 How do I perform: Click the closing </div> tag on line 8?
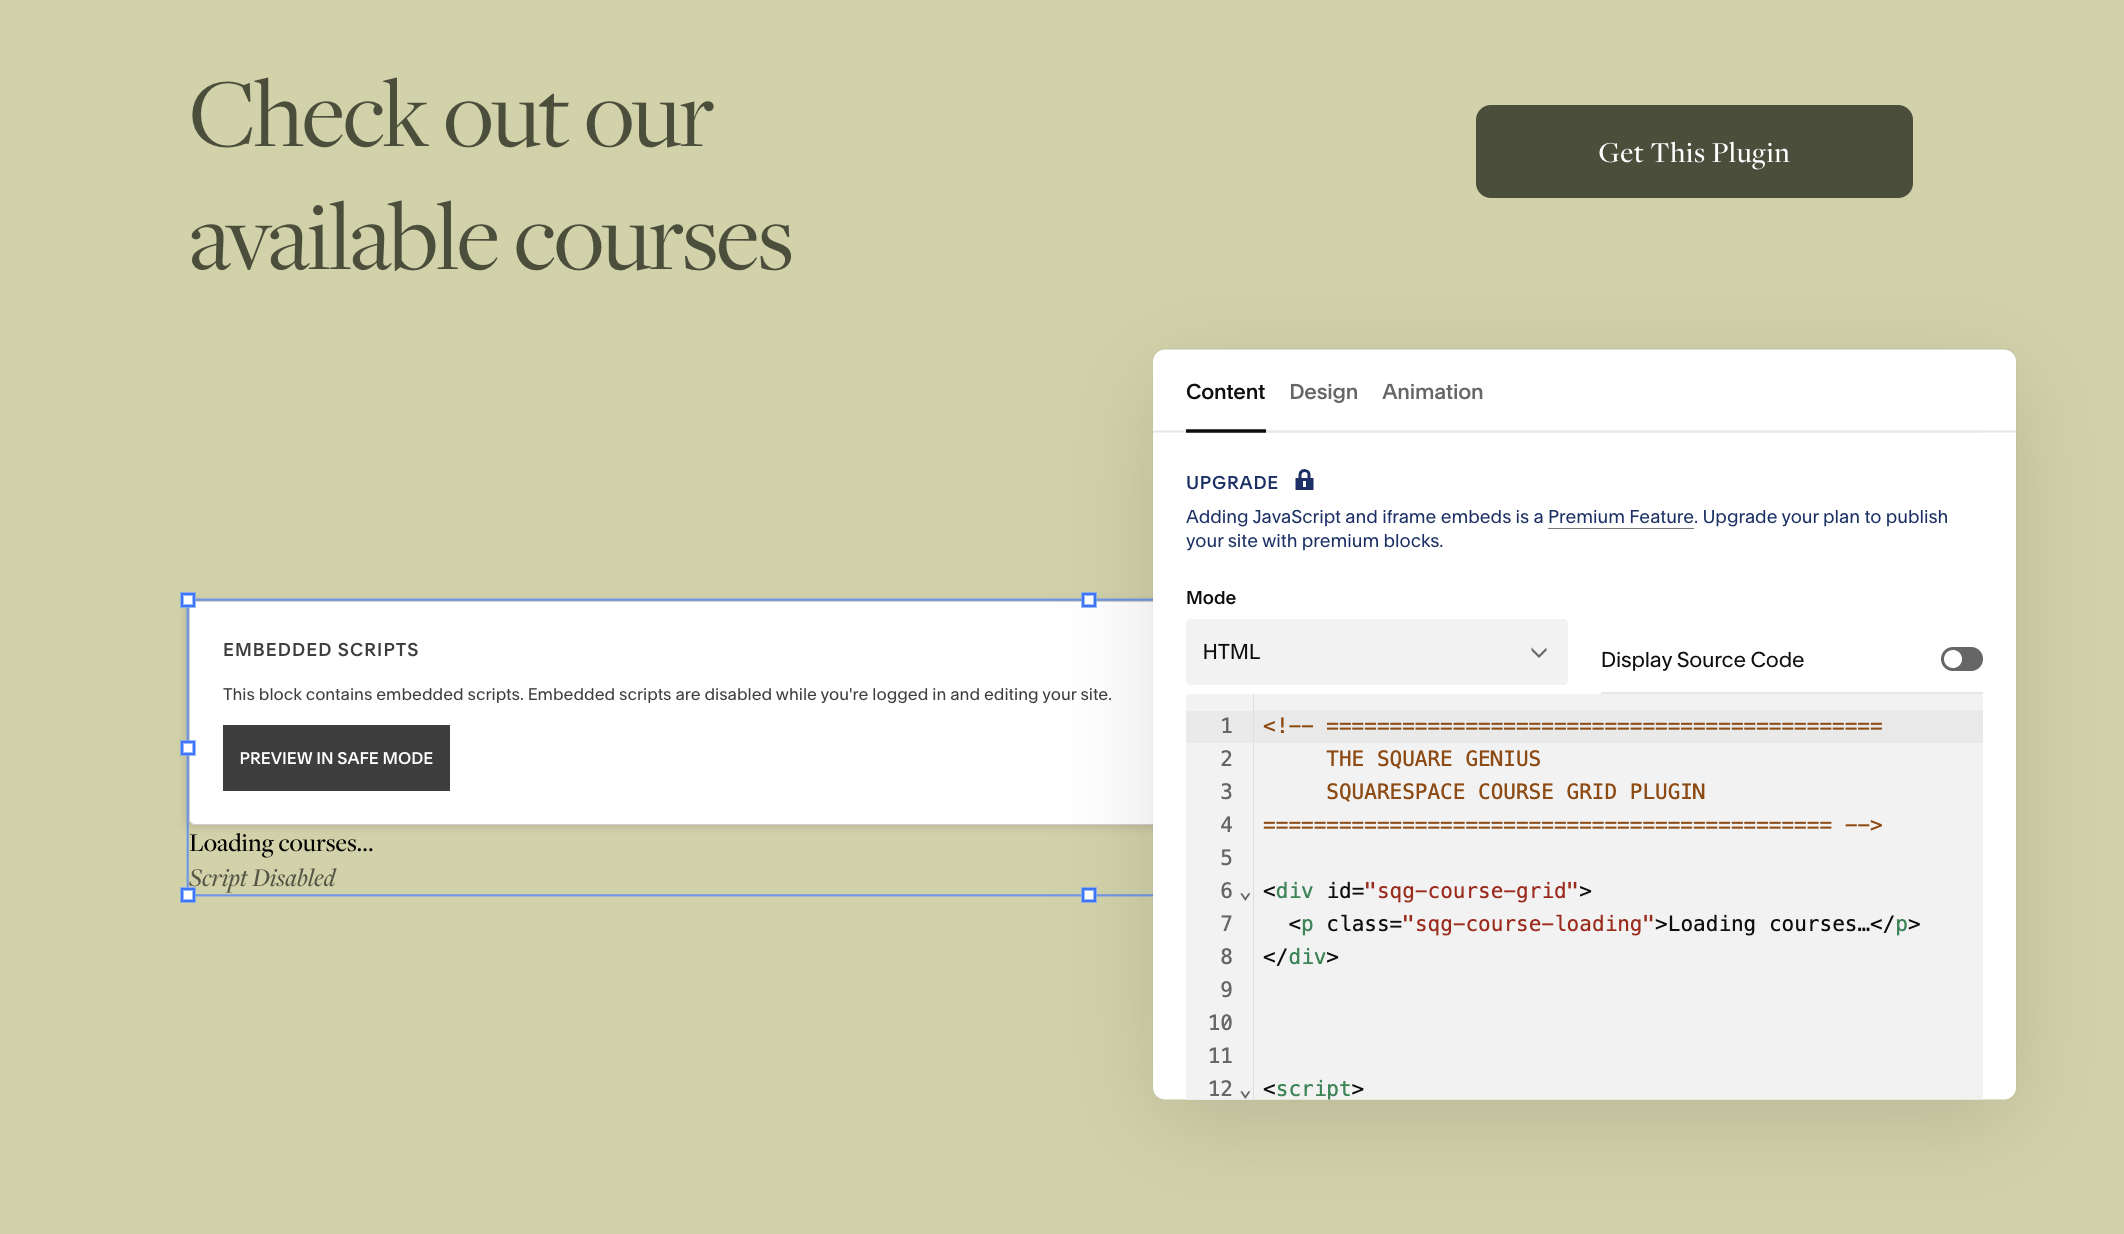click(x=1300, y=957)
